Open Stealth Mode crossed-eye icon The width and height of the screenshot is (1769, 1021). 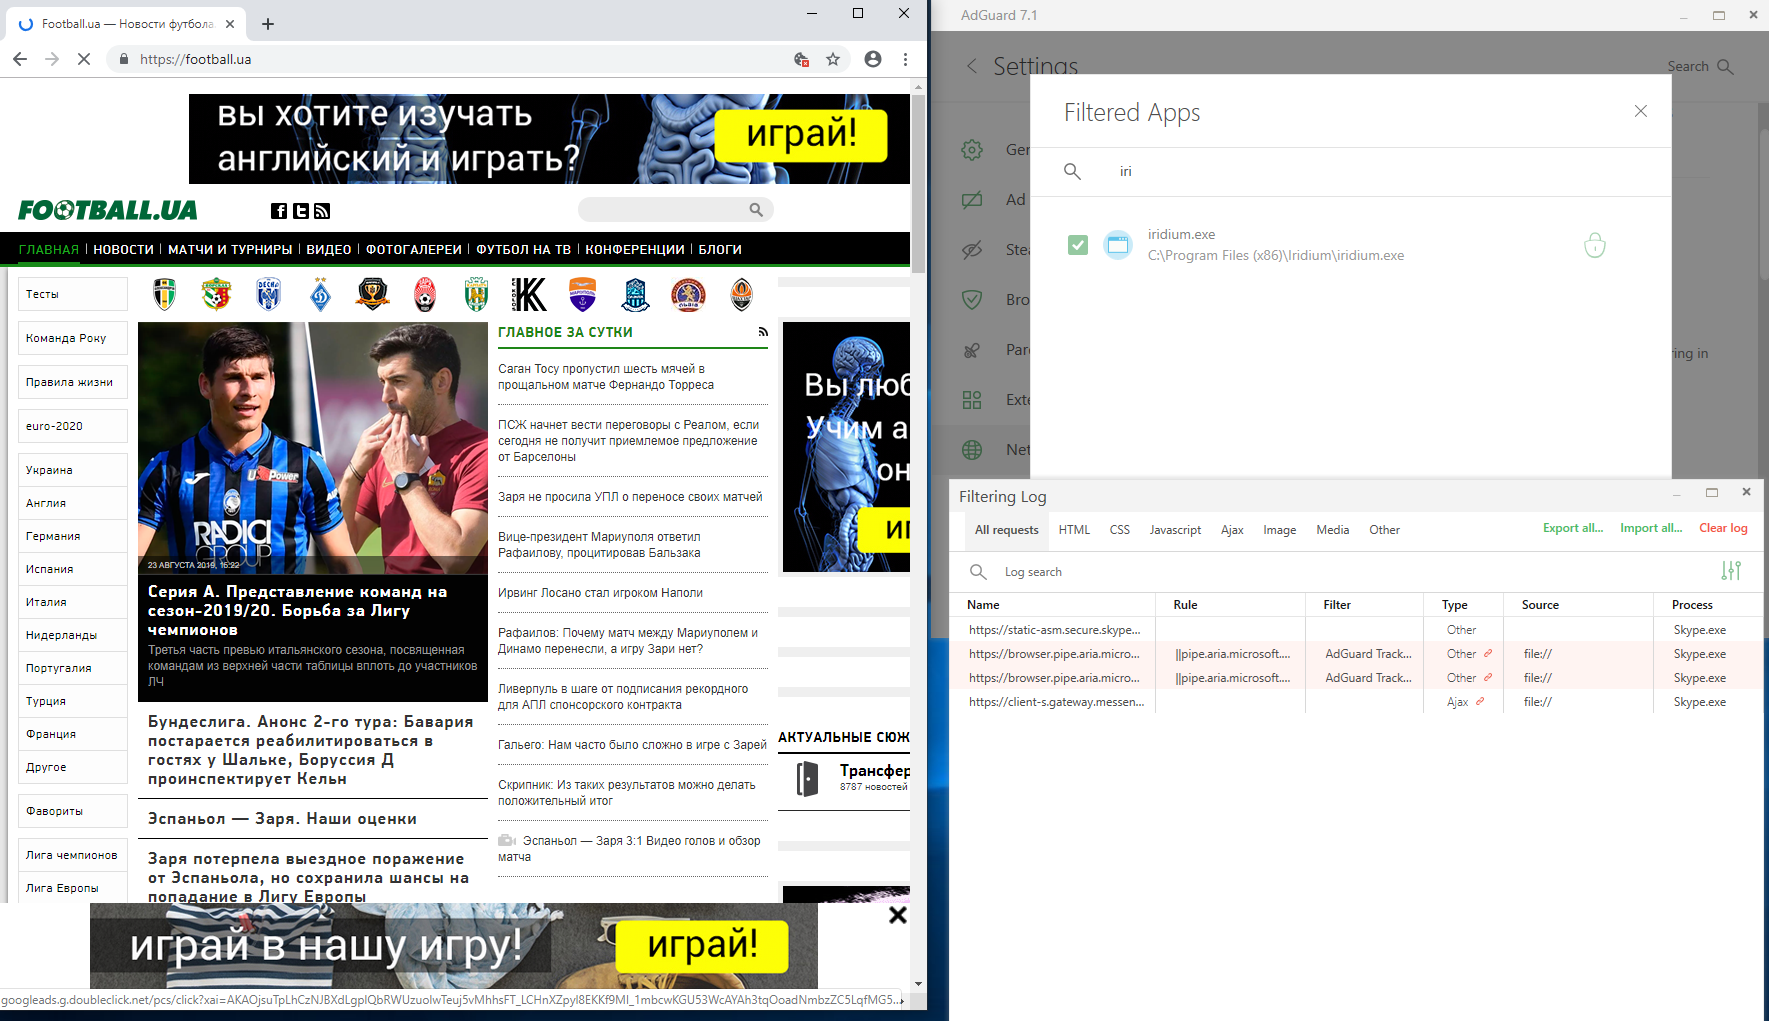coord(972,249)
